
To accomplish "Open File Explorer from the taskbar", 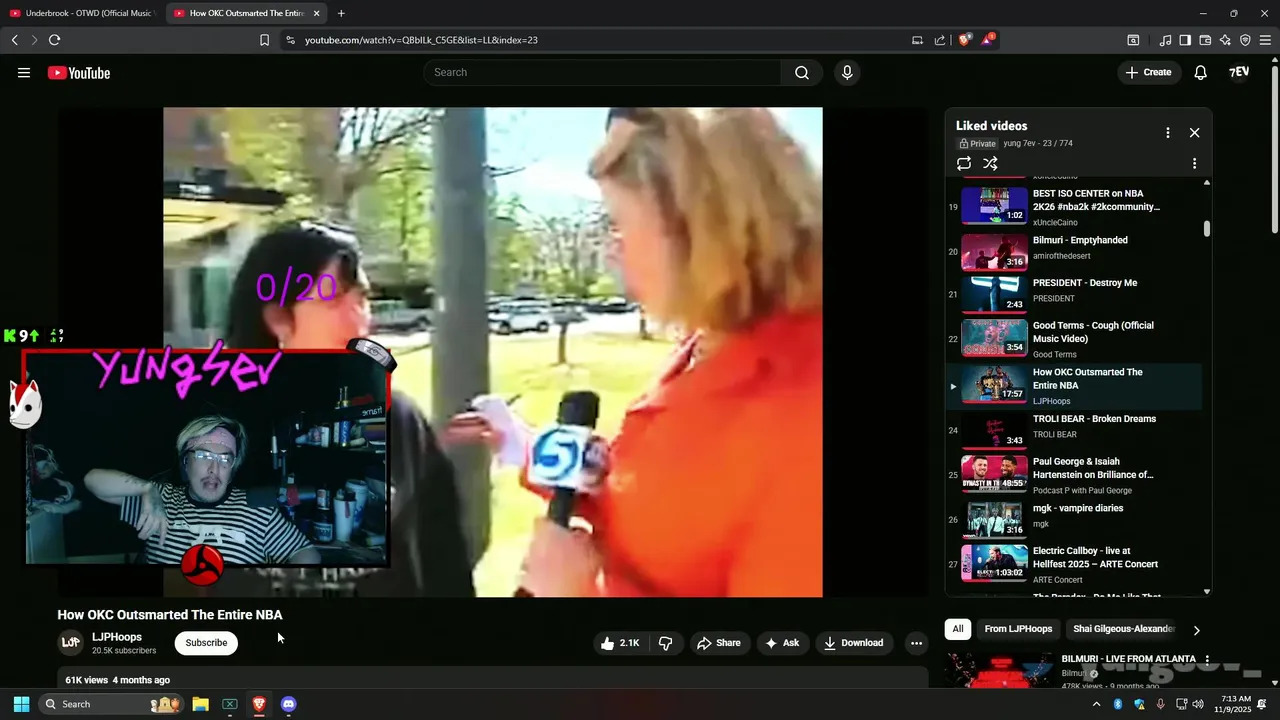I will [x=200, y=704].
